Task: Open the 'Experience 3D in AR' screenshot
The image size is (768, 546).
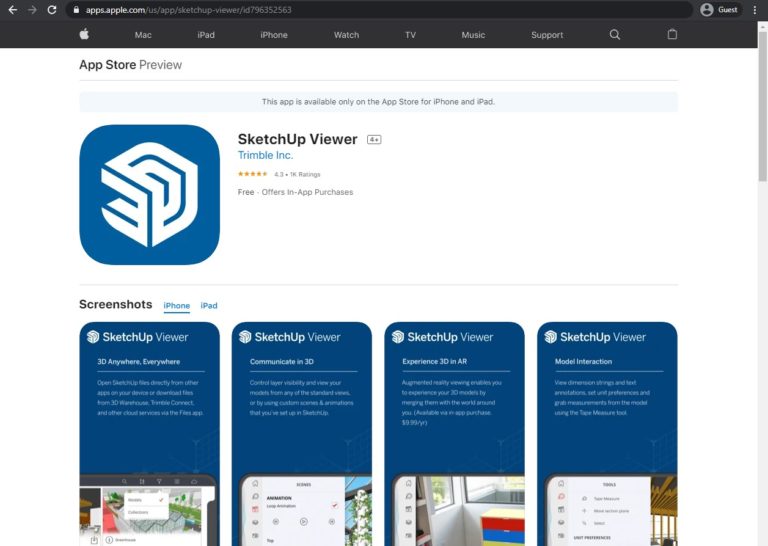Action: tap(455, 434)
